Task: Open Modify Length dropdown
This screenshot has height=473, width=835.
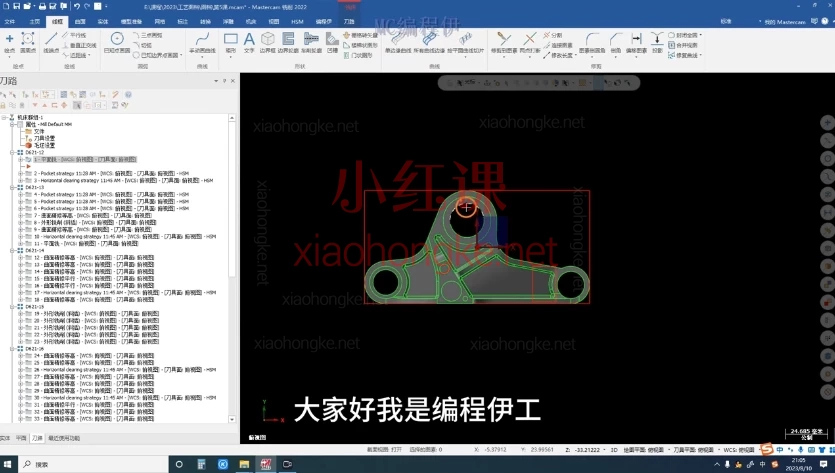Action: click(x=576, y=55)
